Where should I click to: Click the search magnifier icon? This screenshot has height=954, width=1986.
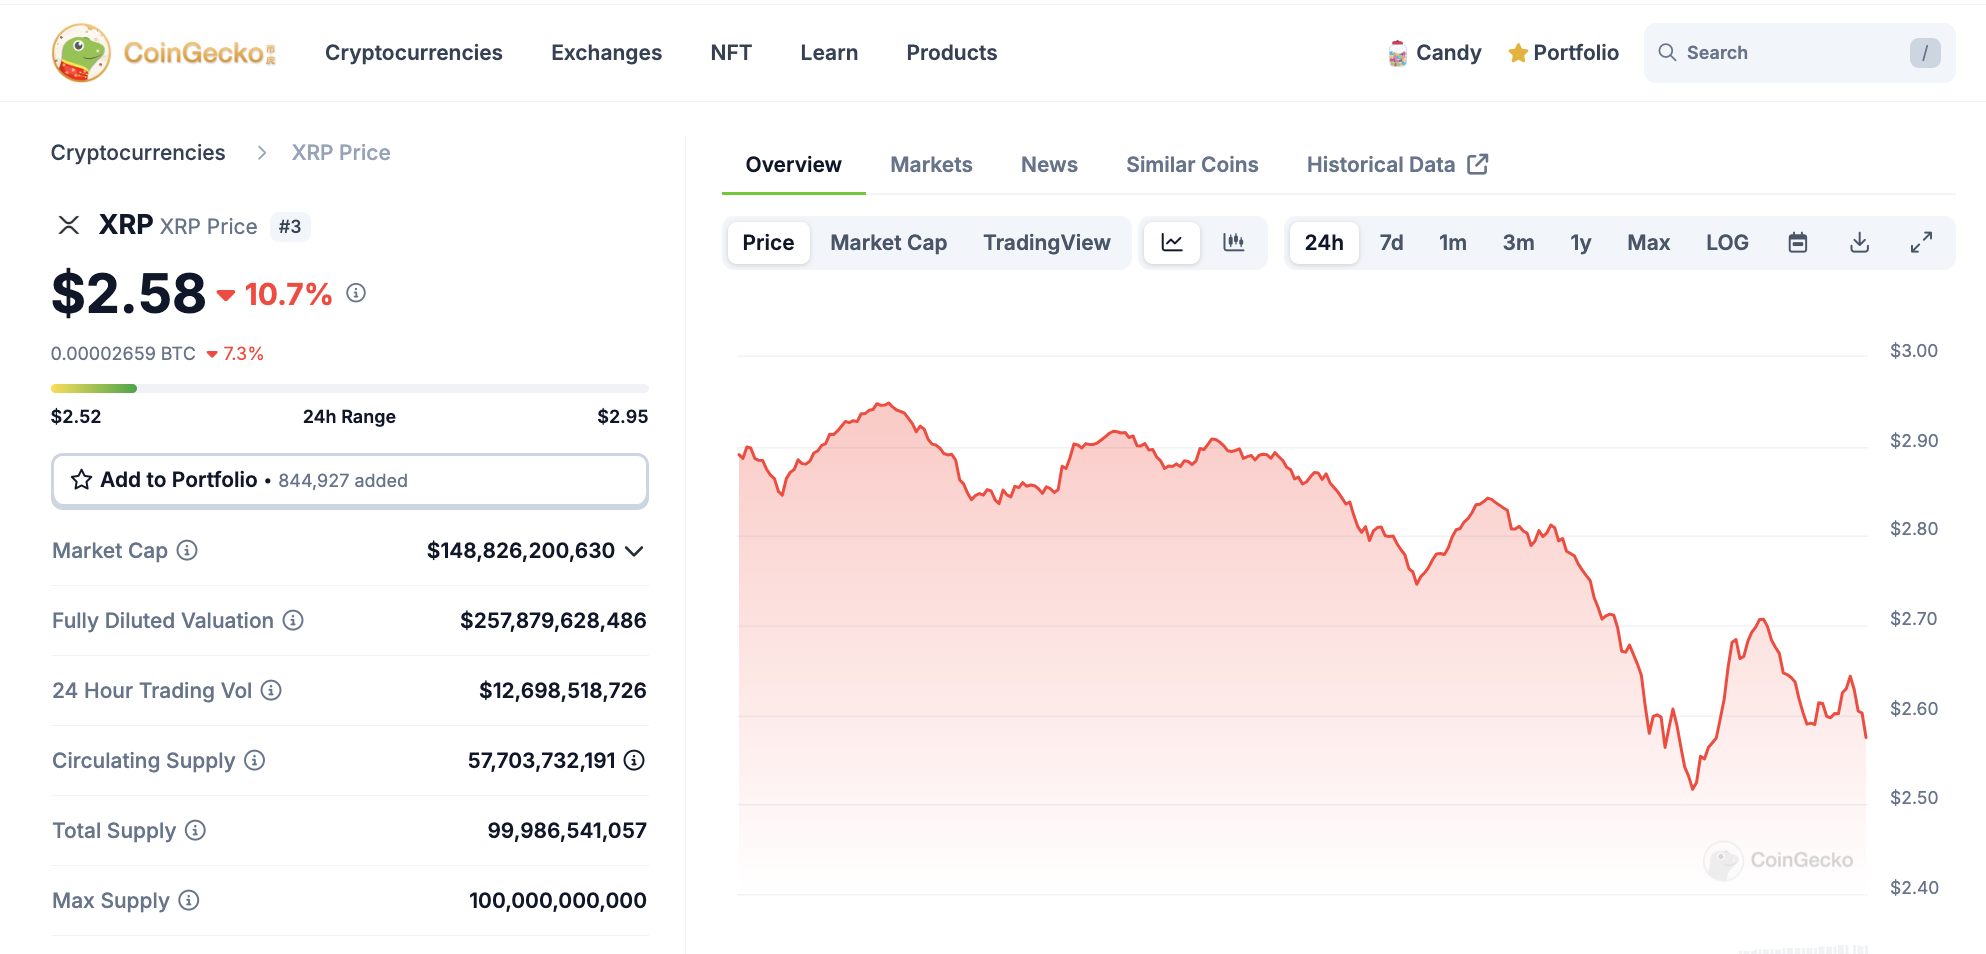pyautogui.click(x=1667, y=52)
